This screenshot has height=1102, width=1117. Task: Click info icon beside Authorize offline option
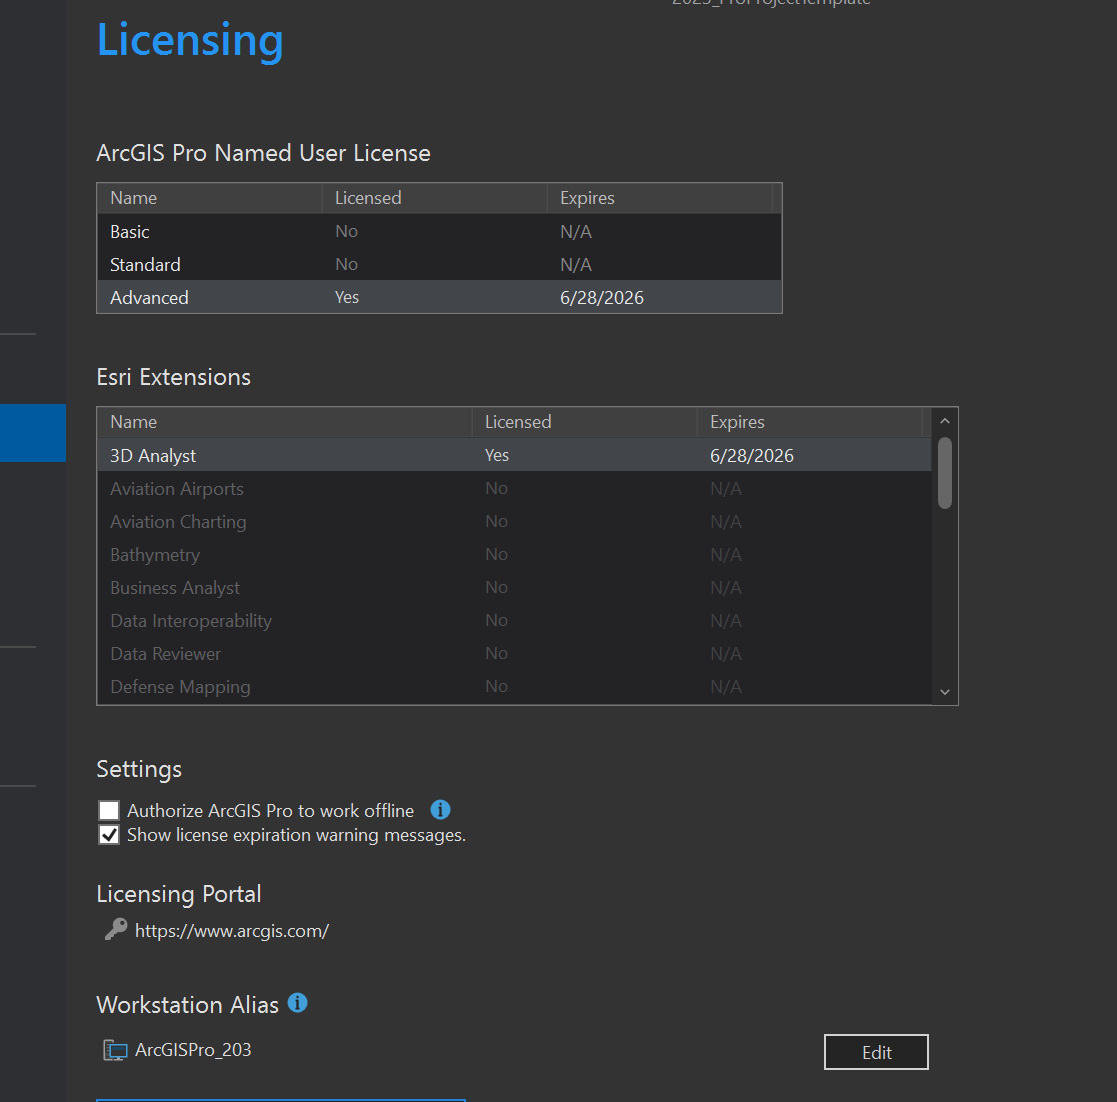(x=440, y=810)
